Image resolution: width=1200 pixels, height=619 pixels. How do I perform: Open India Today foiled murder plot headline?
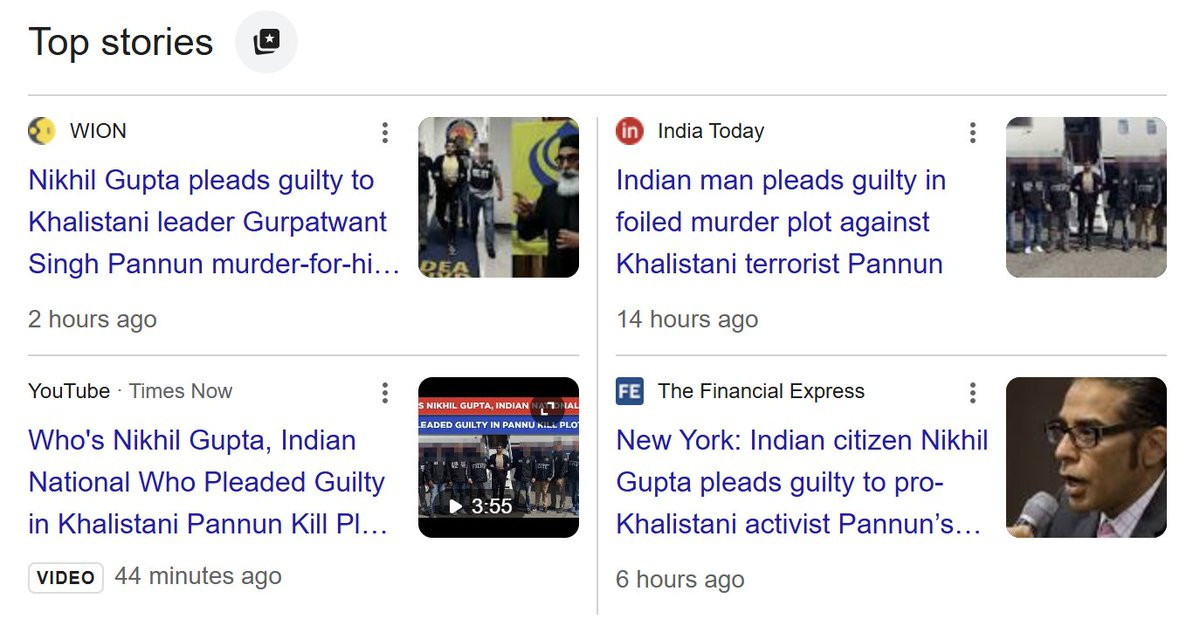click(780, 222)
